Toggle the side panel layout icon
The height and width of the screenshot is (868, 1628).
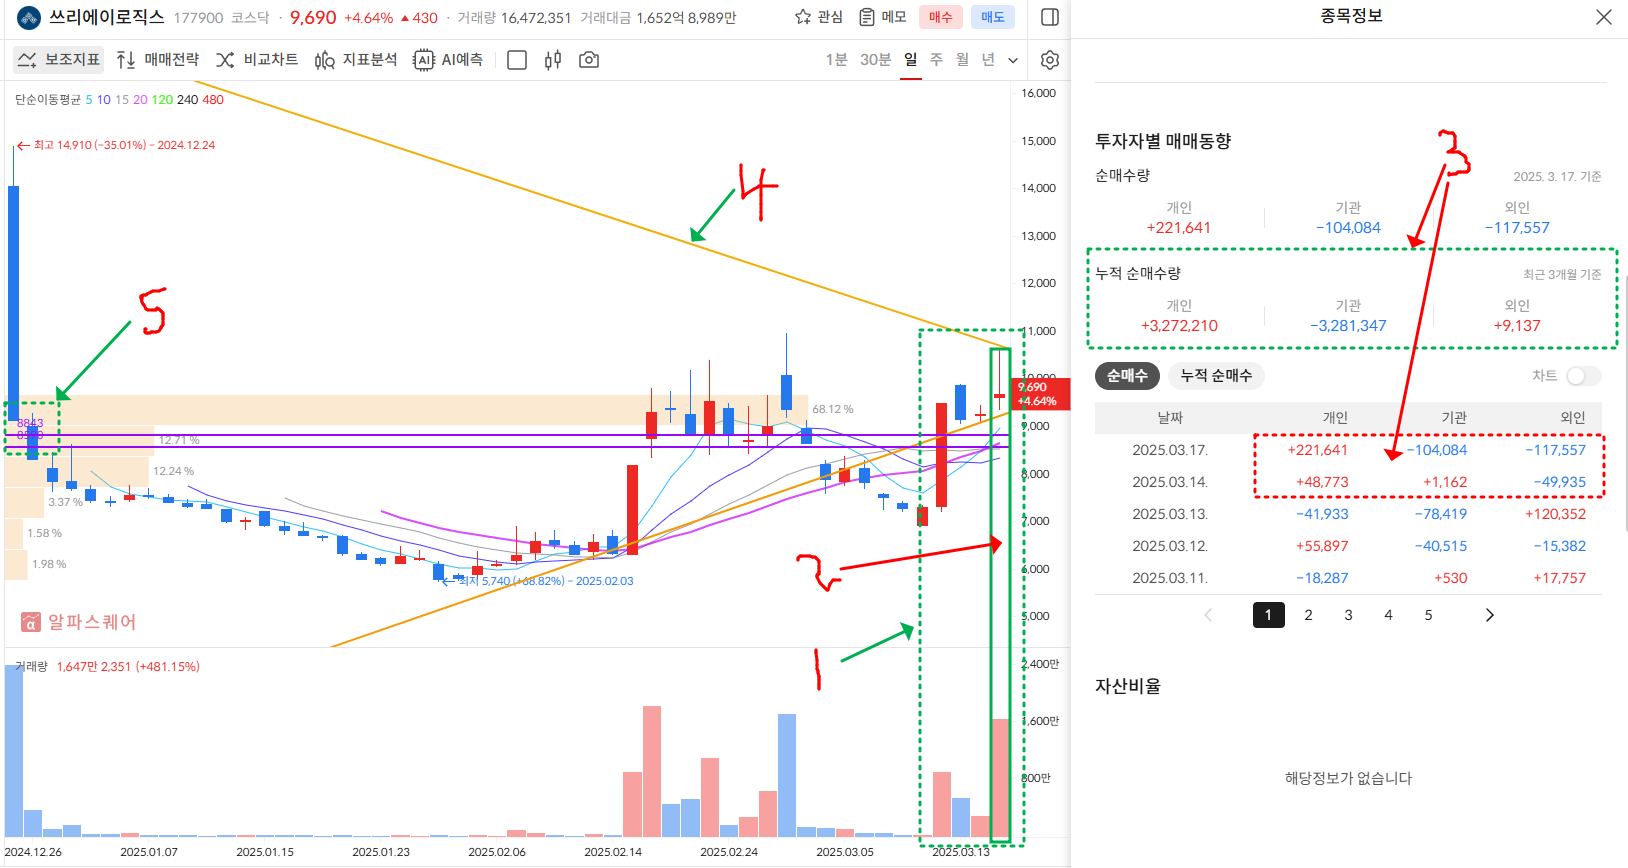[1050, 17]
